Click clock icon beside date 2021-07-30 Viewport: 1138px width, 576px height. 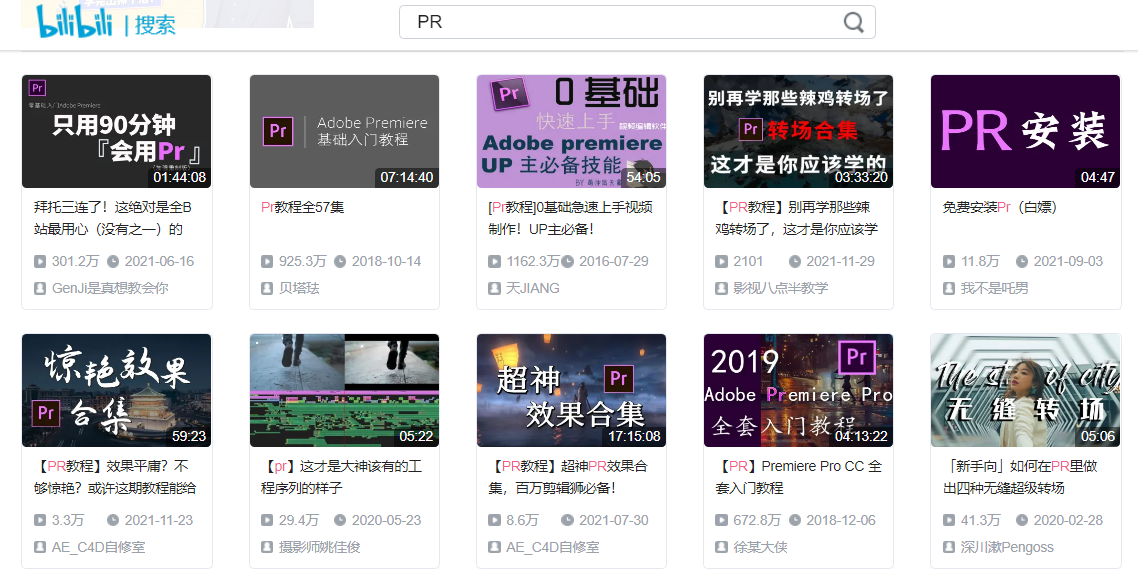(x=567, y=520)
